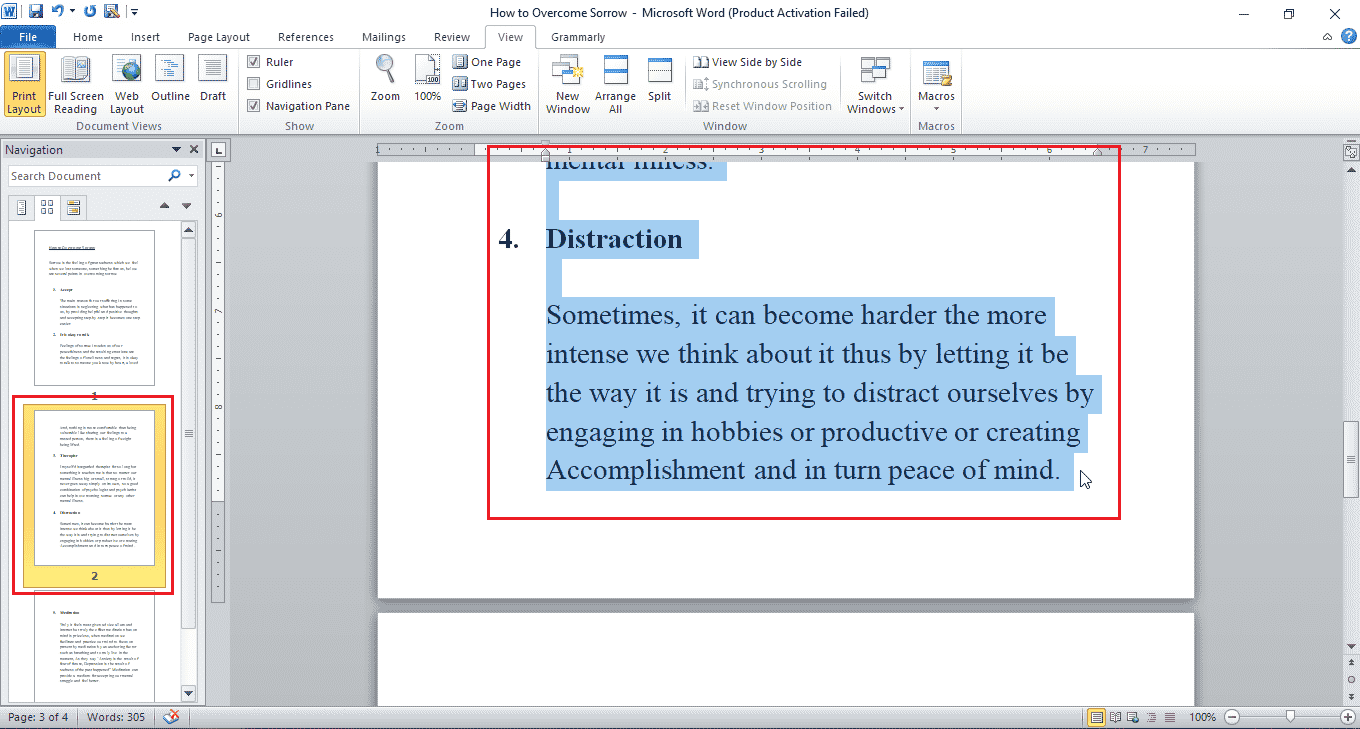Split the document window
The height and width of the screenshot is (729, 1360).
coord(659,80)
